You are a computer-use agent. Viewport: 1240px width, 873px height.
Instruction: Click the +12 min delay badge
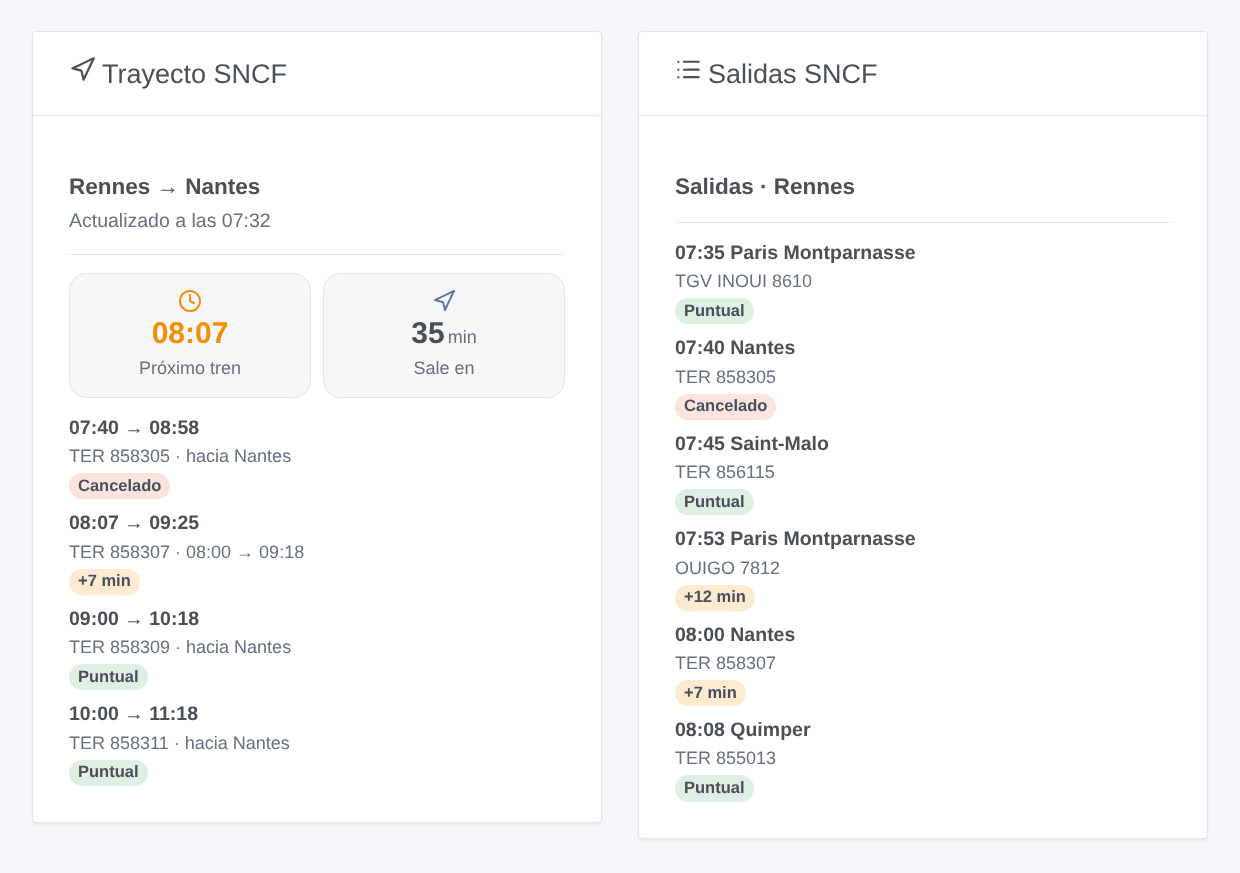coord(715,597)
